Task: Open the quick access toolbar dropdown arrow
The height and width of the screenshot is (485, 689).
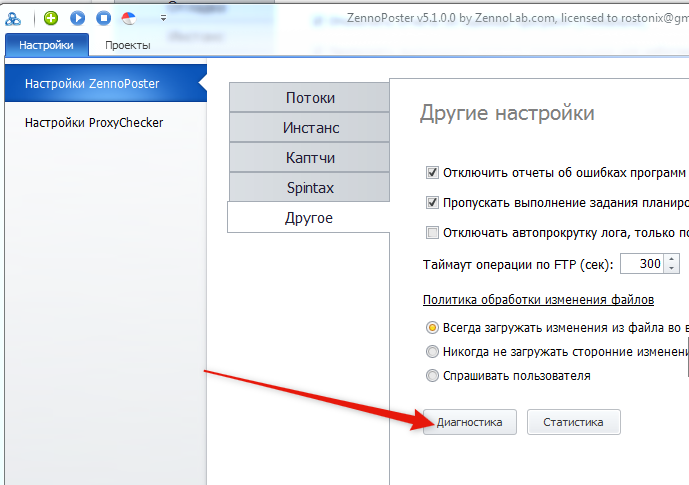Action: (163, 18)
